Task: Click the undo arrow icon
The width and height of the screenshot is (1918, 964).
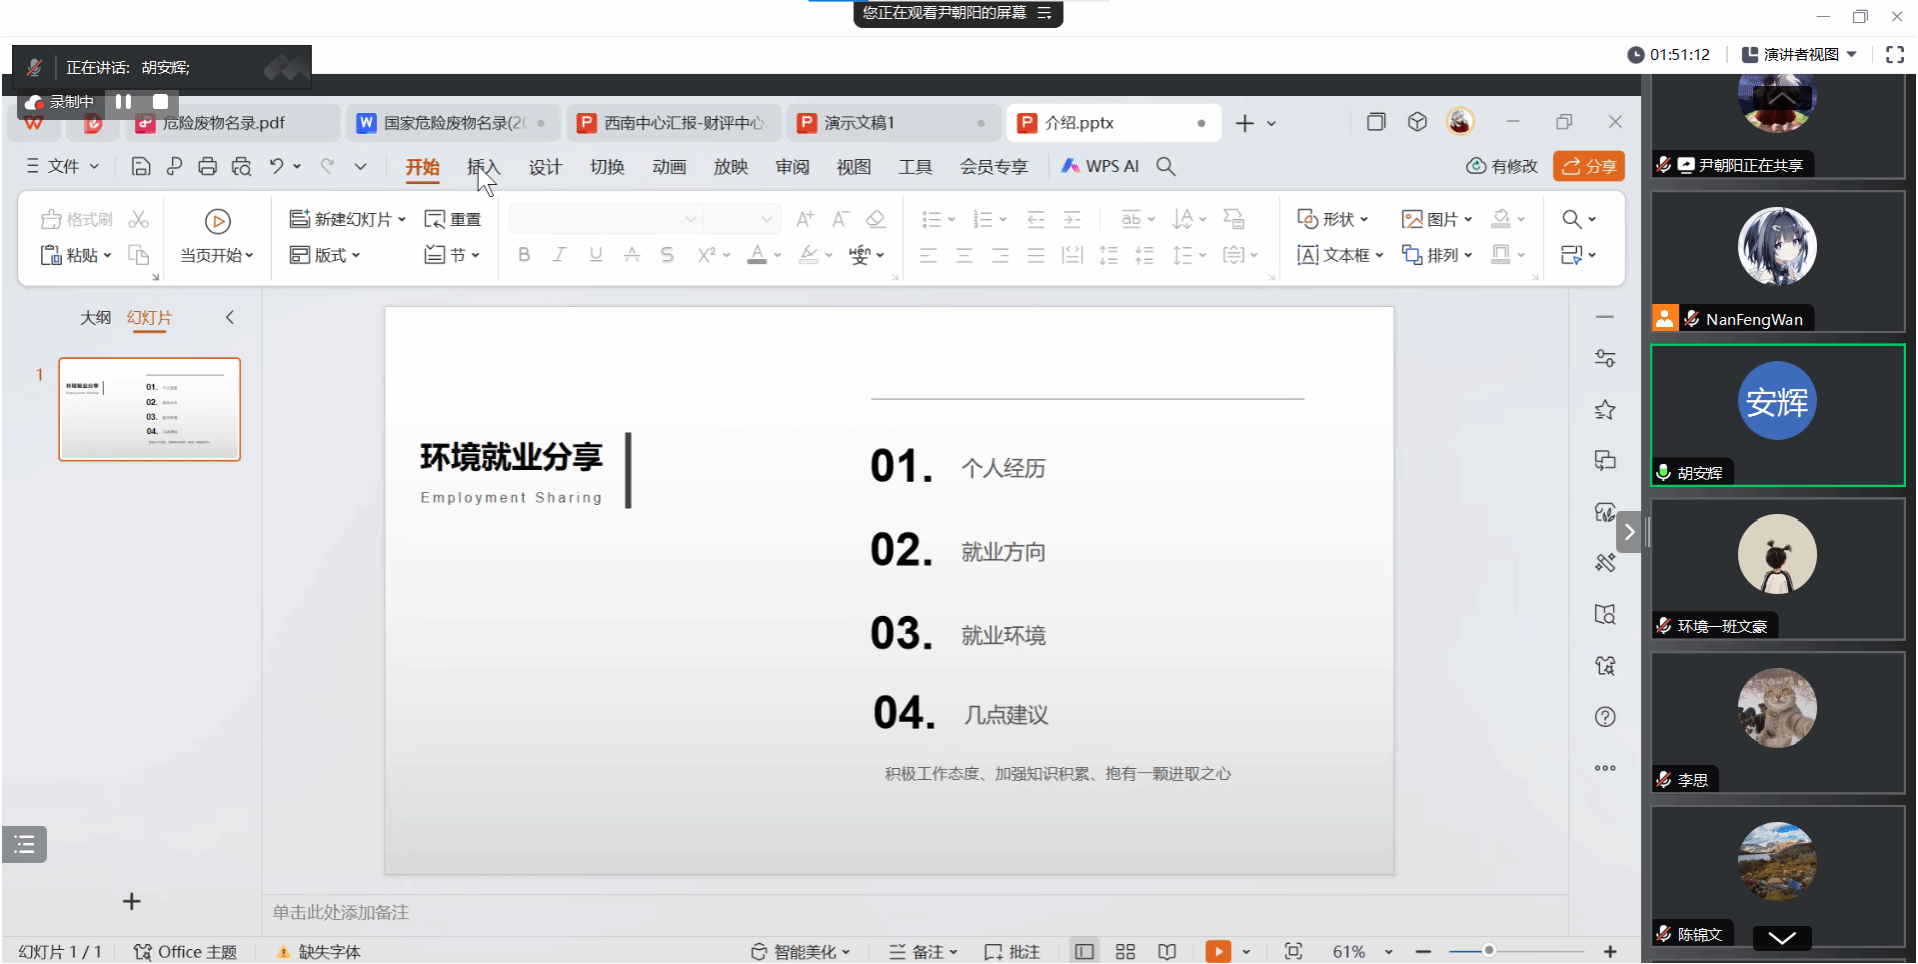Action: point(277,167)
